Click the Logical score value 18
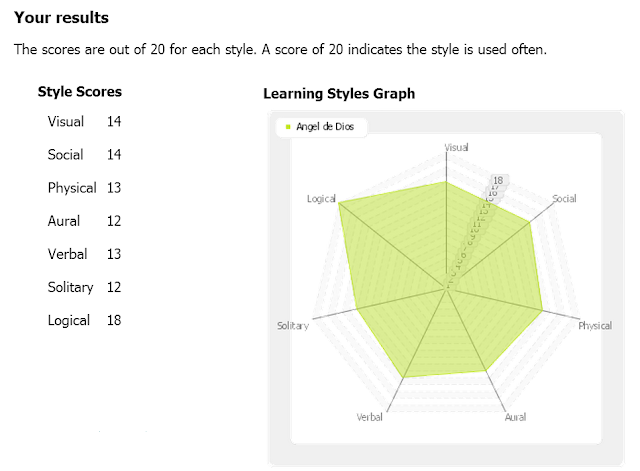Screen dimensions: 640x471 [x=114, y=320]
